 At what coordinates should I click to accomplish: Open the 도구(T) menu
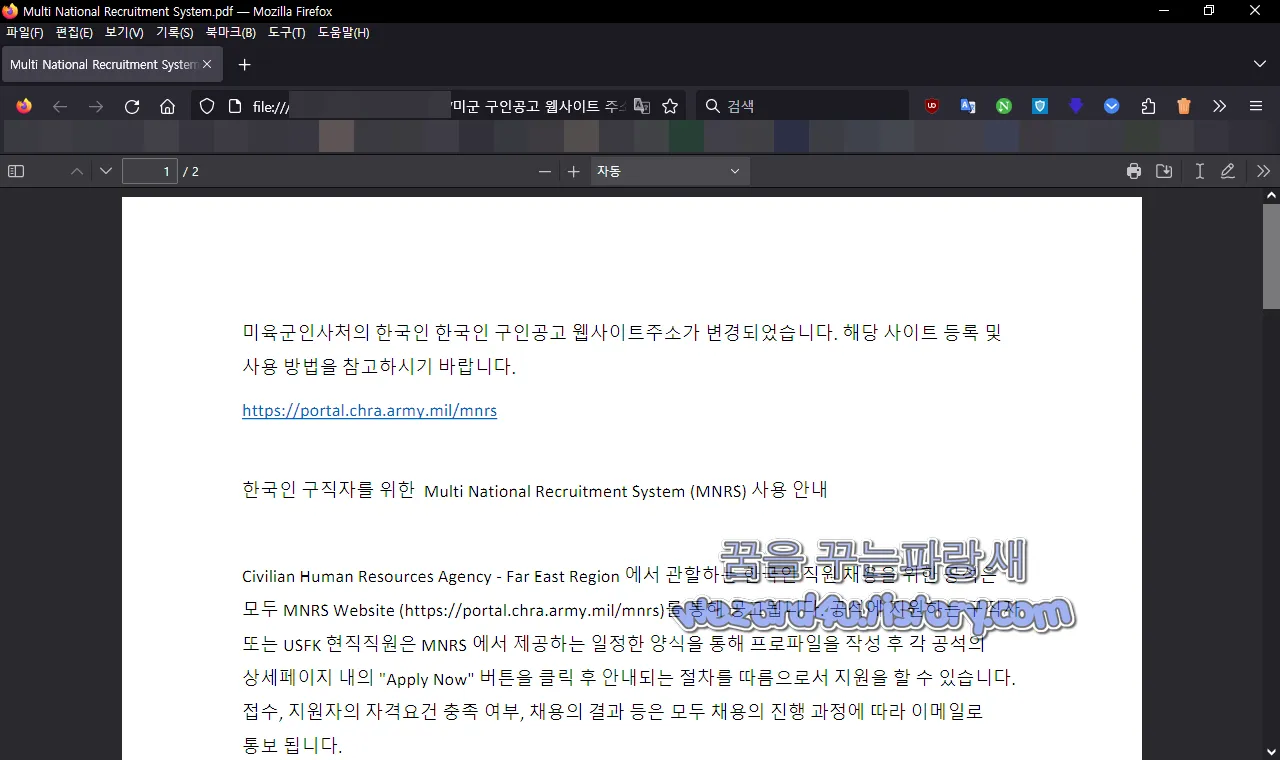pyautogui.click(x=286, y=33)
